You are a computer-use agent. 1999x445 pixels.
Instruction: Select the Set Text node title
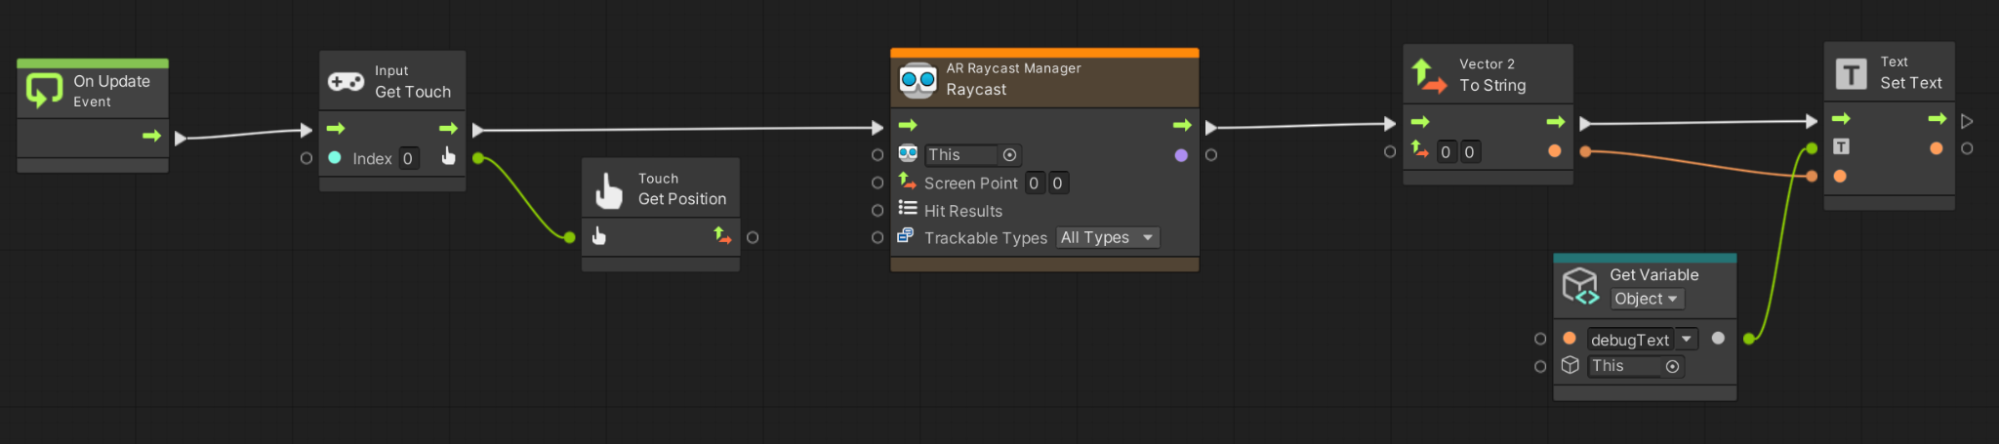(1910, 84)
